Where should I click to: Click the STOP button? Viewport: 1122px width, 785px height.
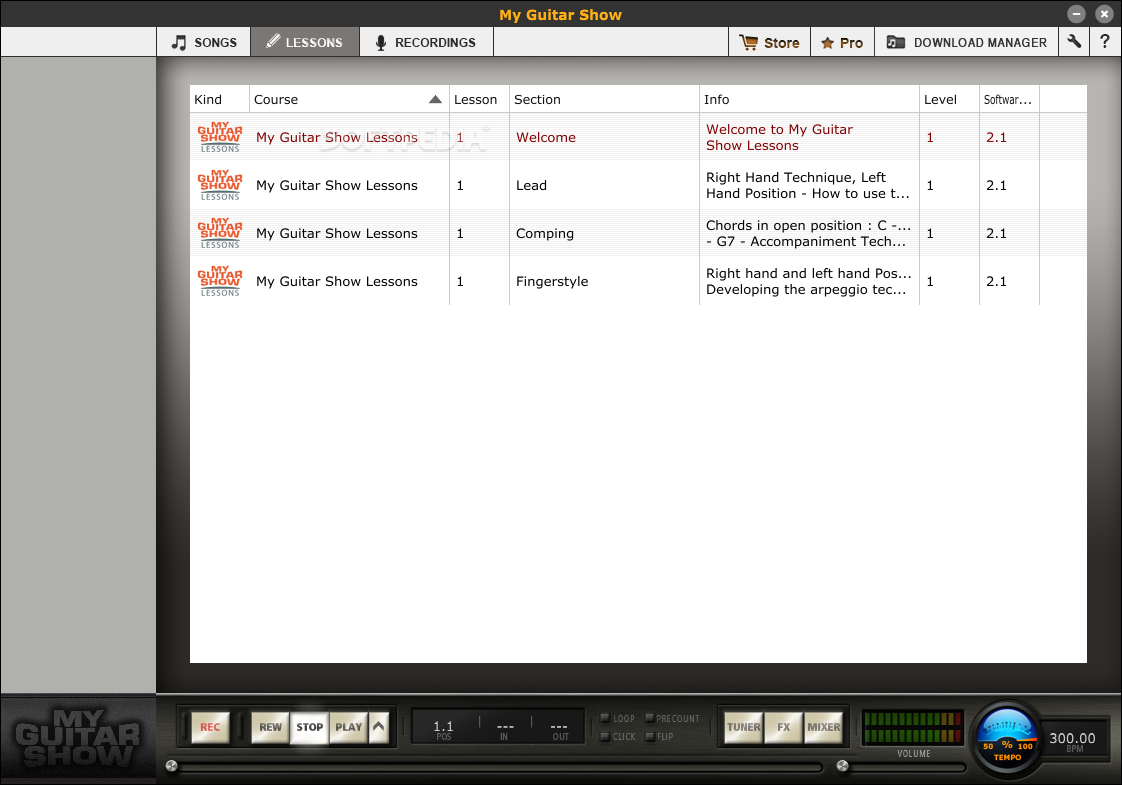tap(310, 727)
